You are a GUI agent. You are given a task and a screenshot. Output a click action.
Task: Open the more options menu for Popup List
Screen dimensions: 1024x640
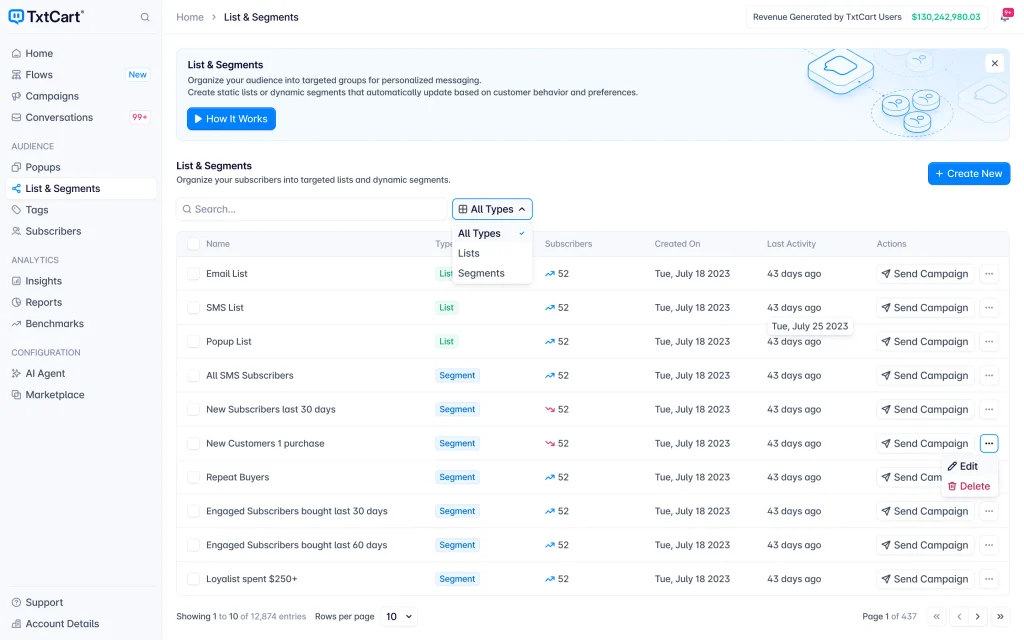pos(989,342)
